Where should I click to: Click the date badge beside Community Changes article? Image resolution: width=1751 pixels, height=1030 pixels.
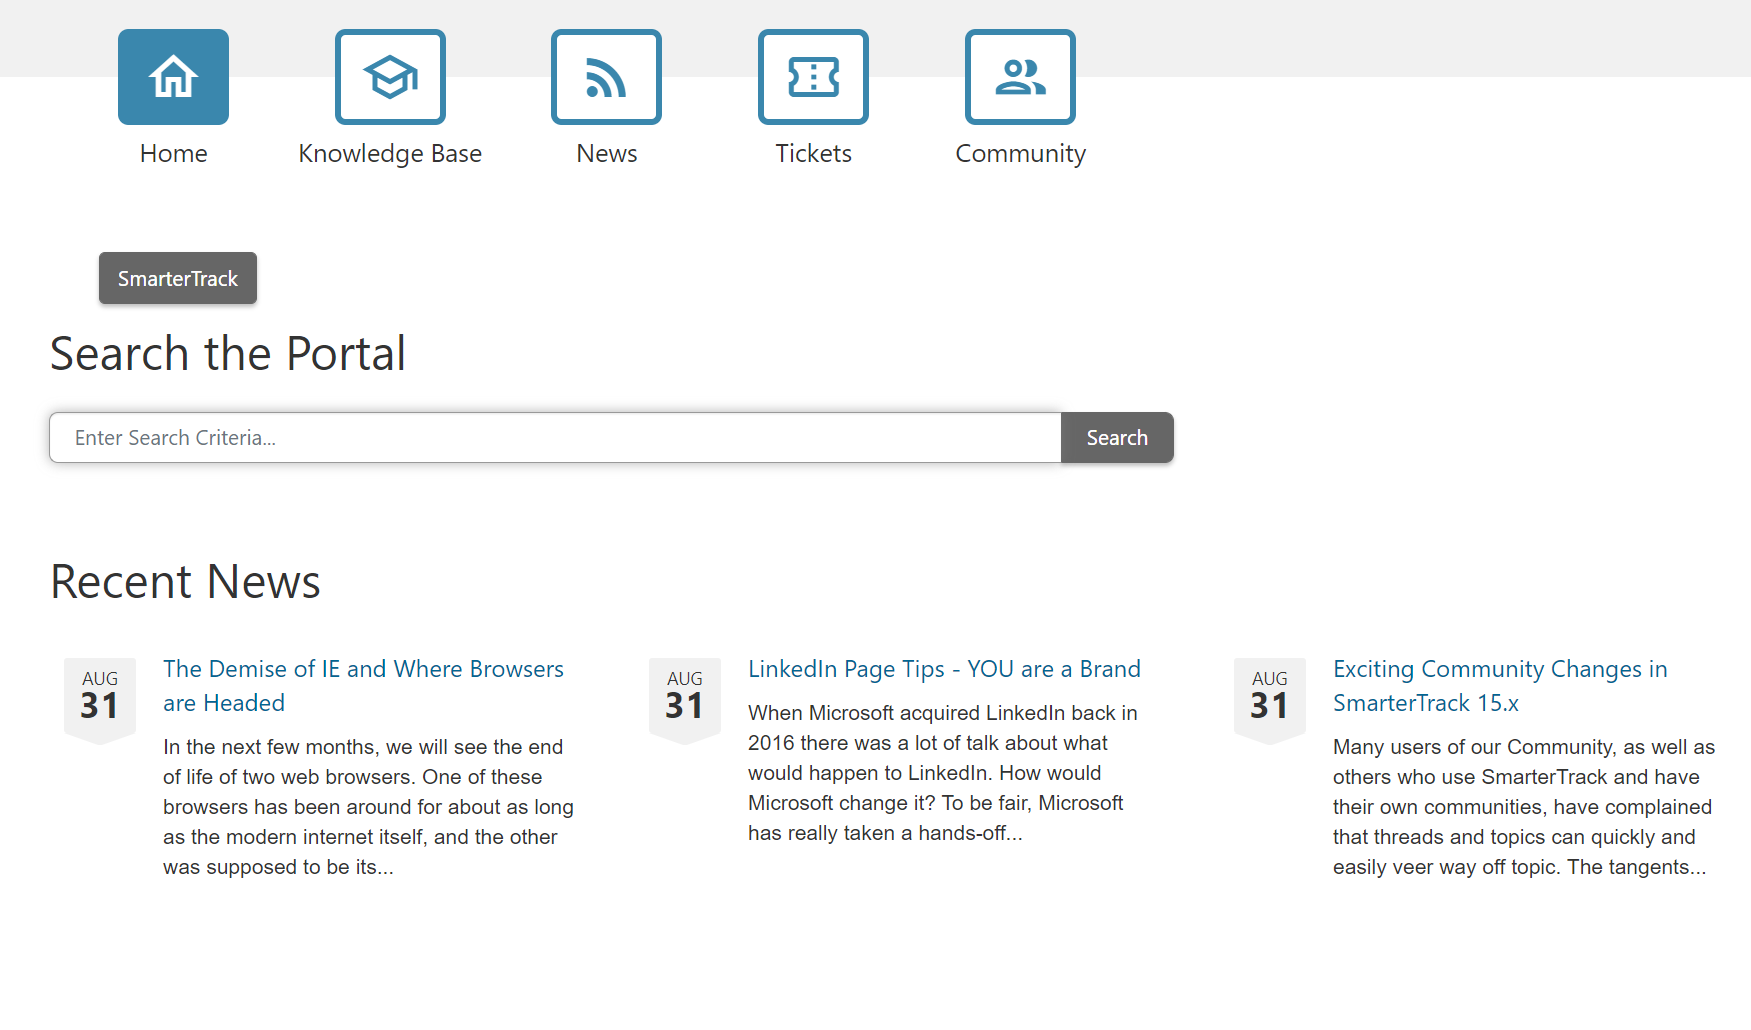(1269, 697)
